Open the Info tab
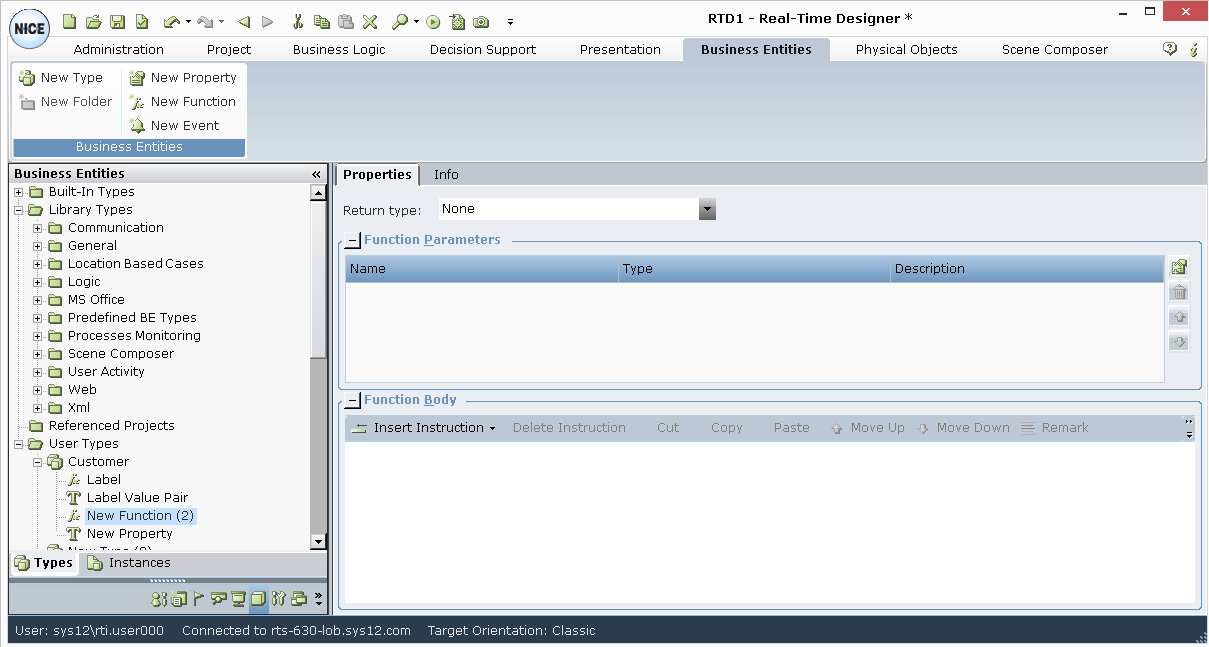Screen dimensions: 1209x647 [446, 175]
